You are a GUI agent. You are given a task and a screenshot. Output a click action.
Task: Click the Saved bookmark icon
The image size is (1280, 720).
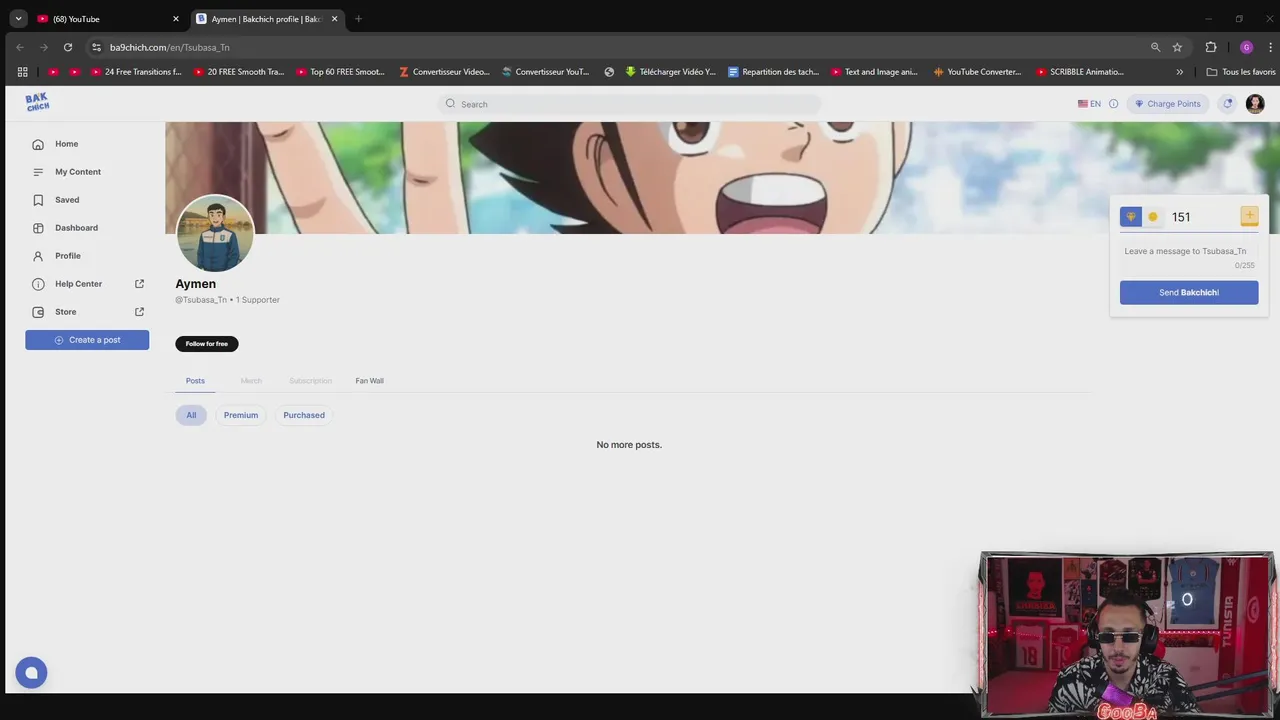(x=38, y=200)
